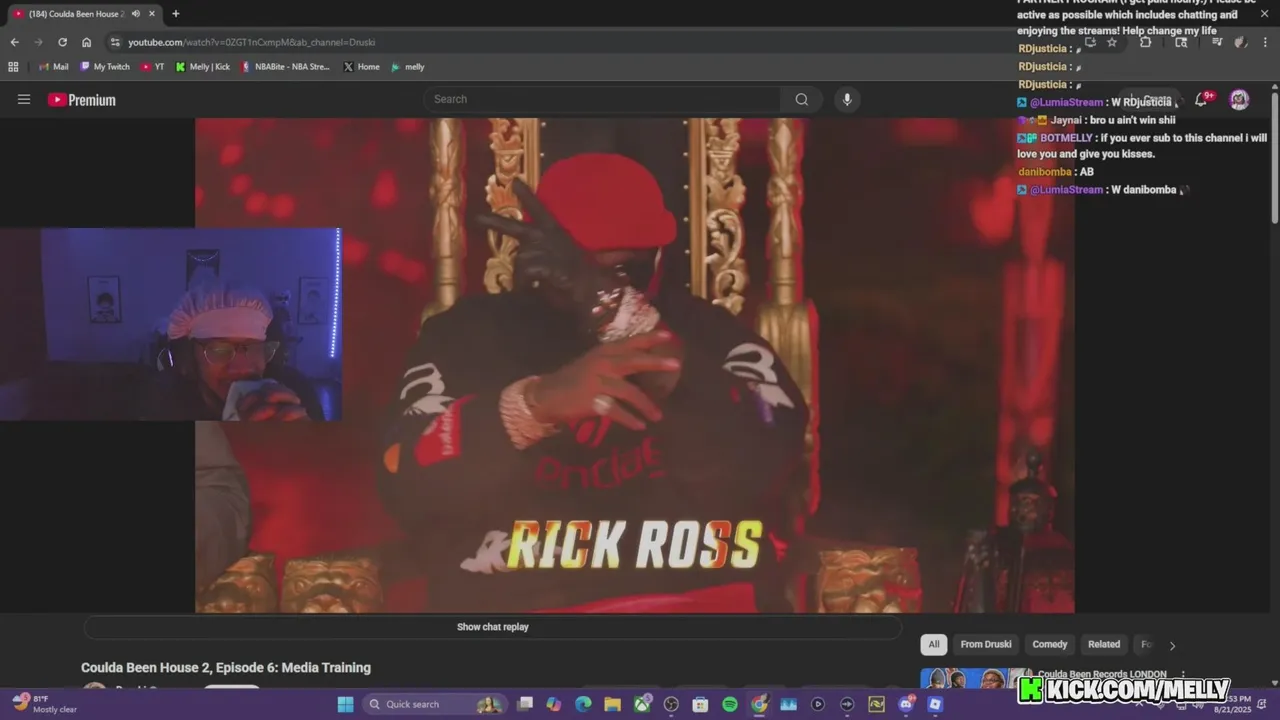This screenshot has height=720, width=1280.
Task: Click the video title Coulda Been House 2
Action: pyautogui.click(x=226, y=668)
